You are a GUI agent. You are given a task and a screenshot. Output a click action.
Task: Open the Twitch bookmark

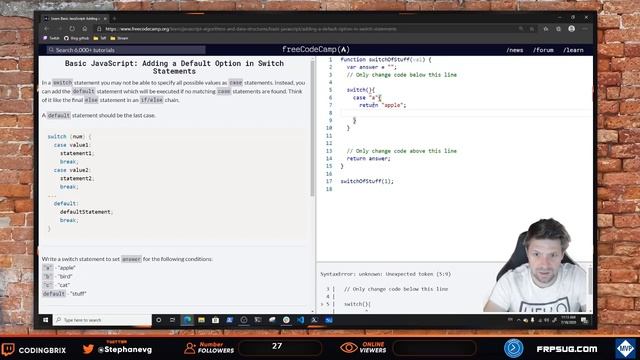pos(51,38)
